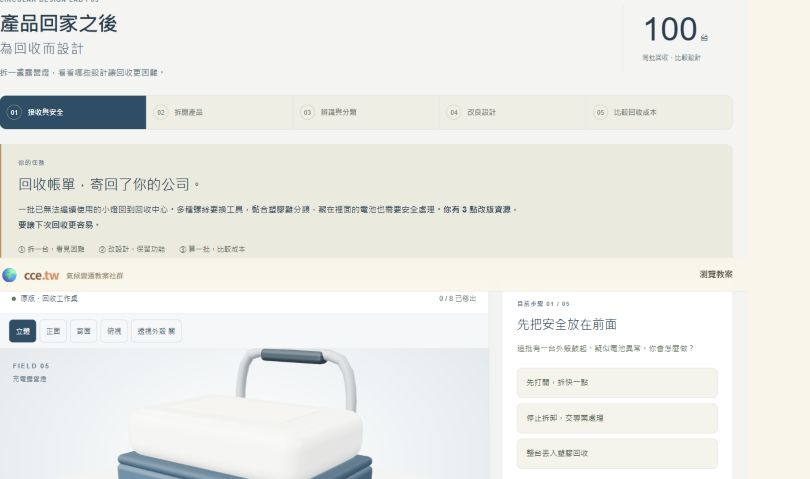Select step 01 接收與安全 tab

click(x=73, y=112)
